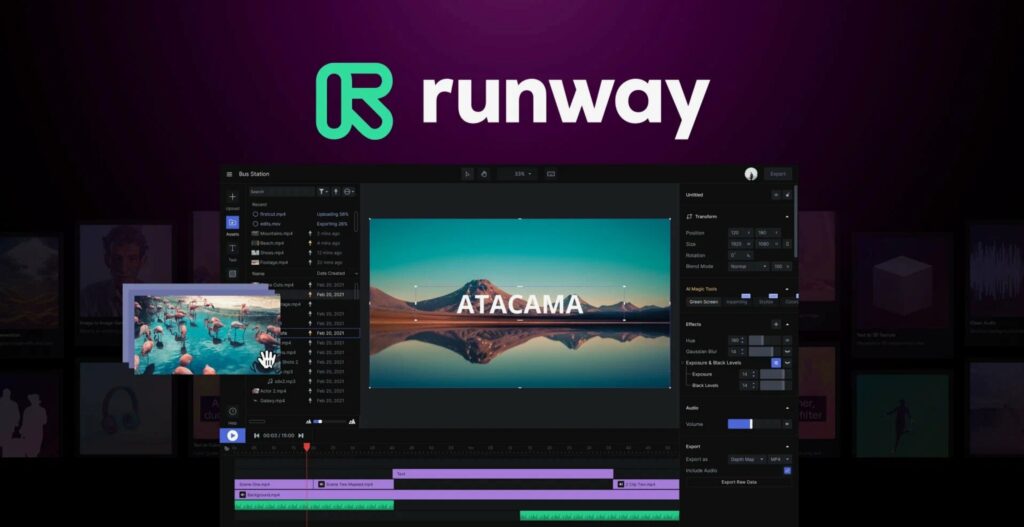Select the Text tool in sidebar
The height and width of the screenshot is (527, 1024).
(x=232, y=248)
